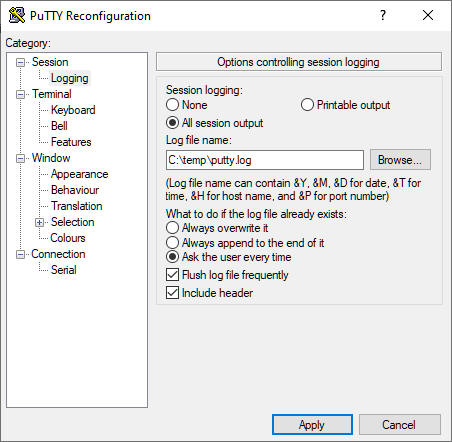Click the help question mark icon
This screenshot has height=442, width=452.
click(383, 15)
